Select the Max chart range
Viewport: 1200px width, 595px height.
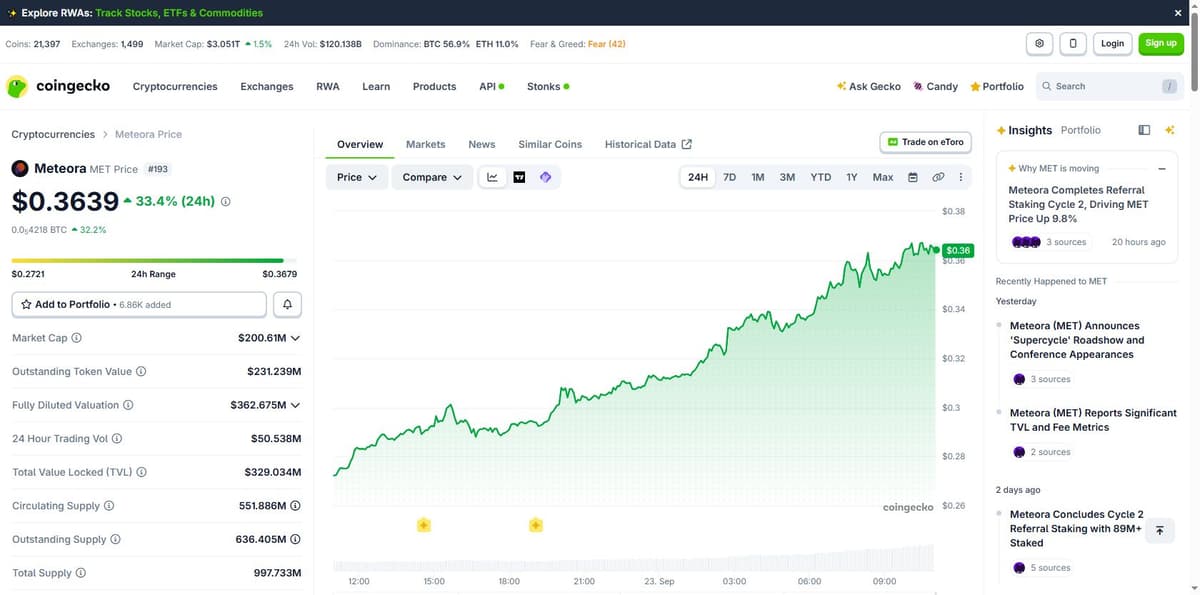[883, 177]
